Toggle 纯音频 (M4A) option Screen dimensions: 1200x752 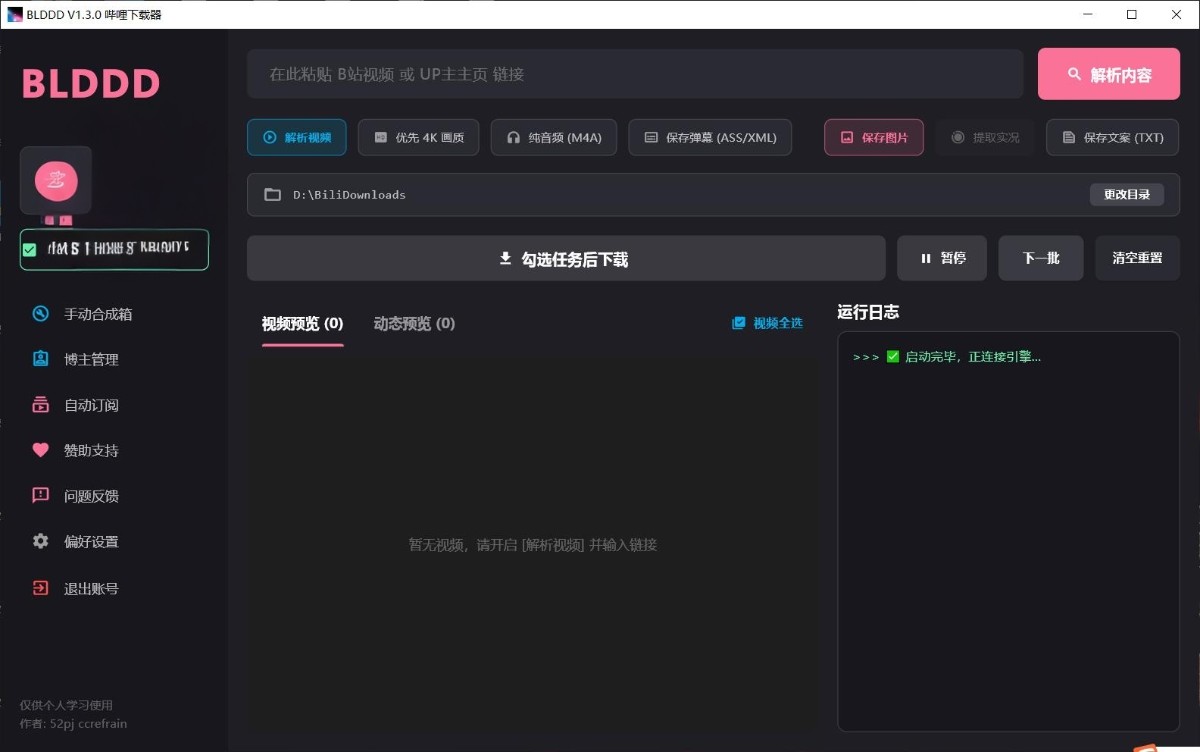(554, 138)
